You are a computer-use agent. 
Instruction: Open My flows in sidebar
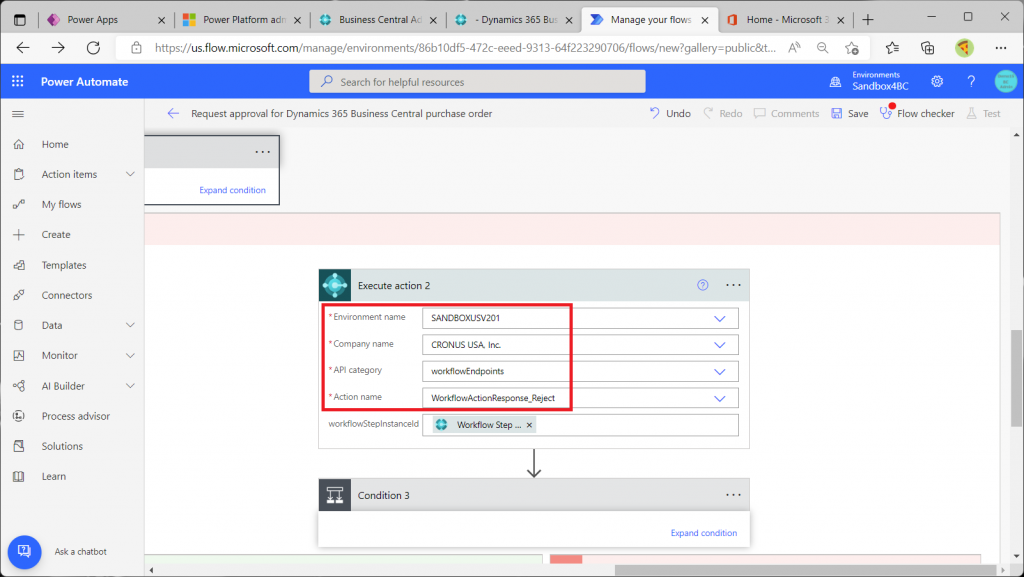point(61,204)
